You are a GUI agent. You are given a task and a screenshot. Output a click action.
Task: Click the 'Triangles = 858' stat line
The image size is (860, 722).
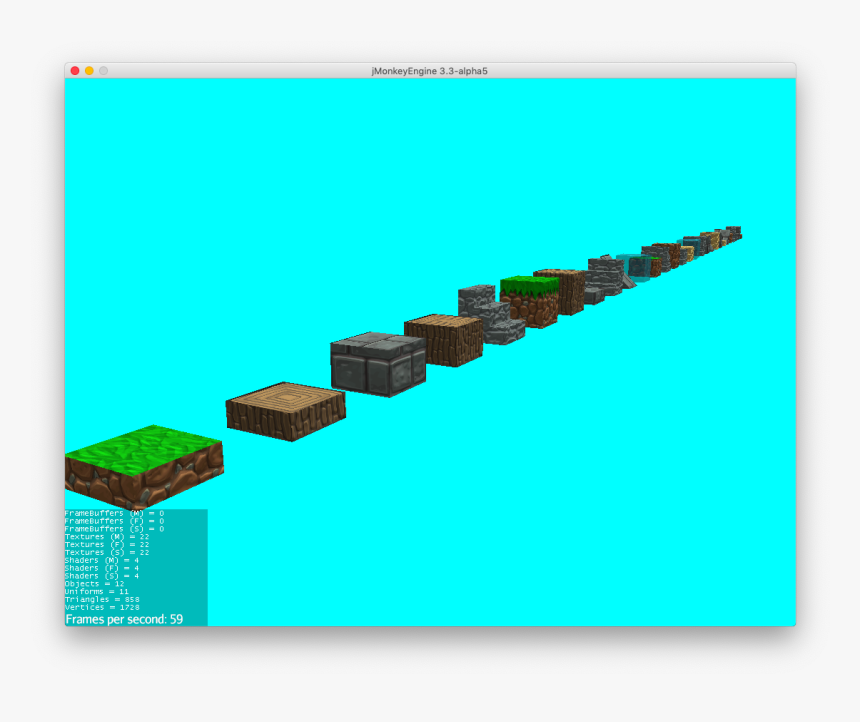coord(102,600)
